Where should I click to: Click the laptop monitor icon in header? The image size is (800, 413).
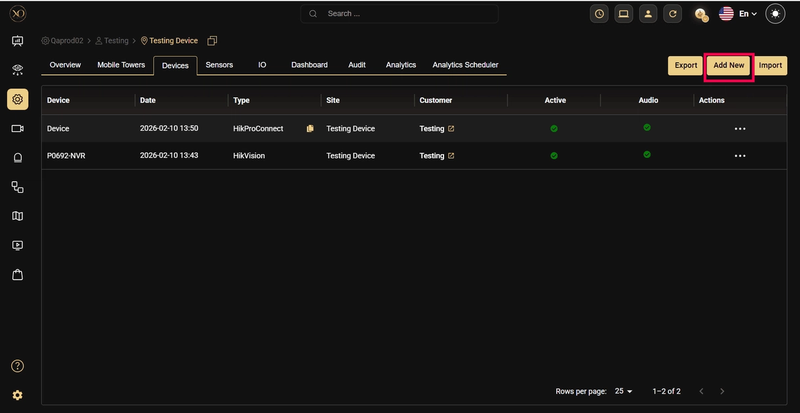pos(623,14)
